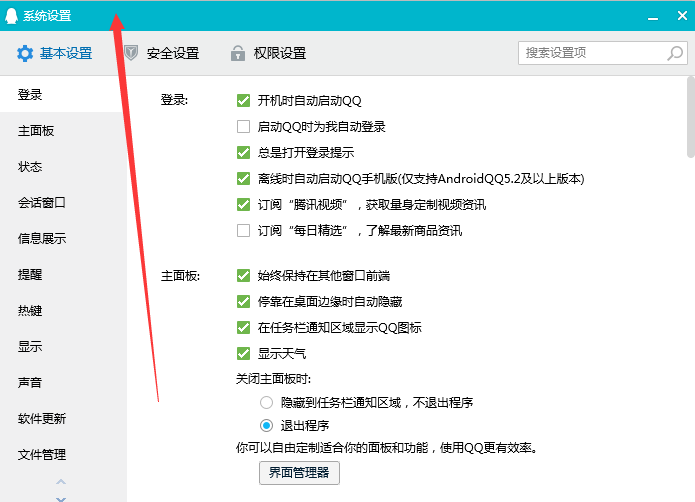The height and width of the screenshot is (502, 695).
Task: Focus the 搜索设置项 search field
Action: (603, 53)
